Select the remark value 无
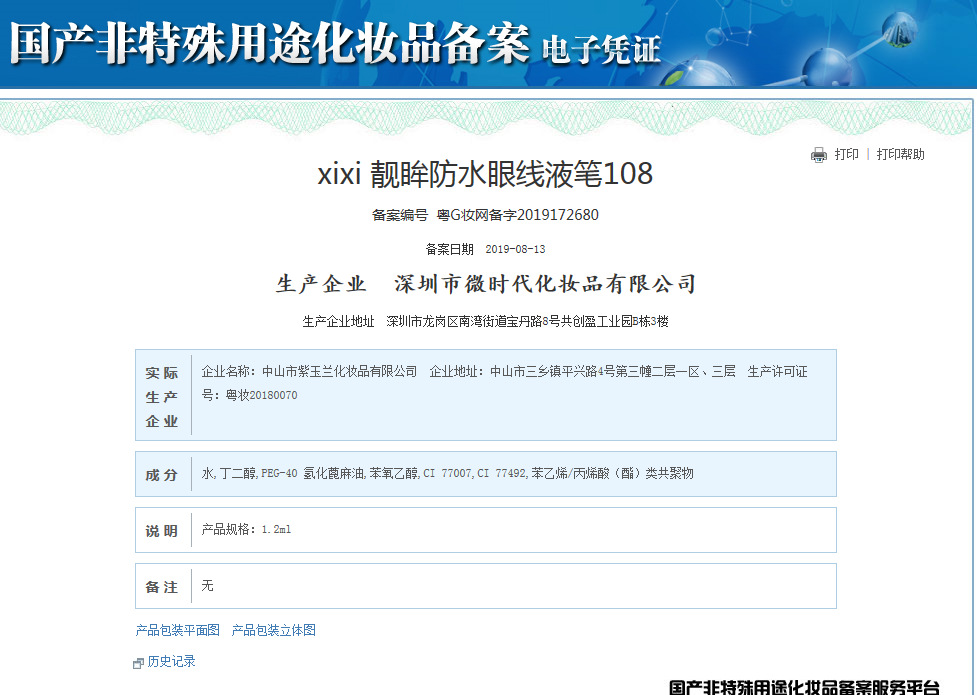The image size is (977, 695). pyautogui.click(x=207, y=585)
